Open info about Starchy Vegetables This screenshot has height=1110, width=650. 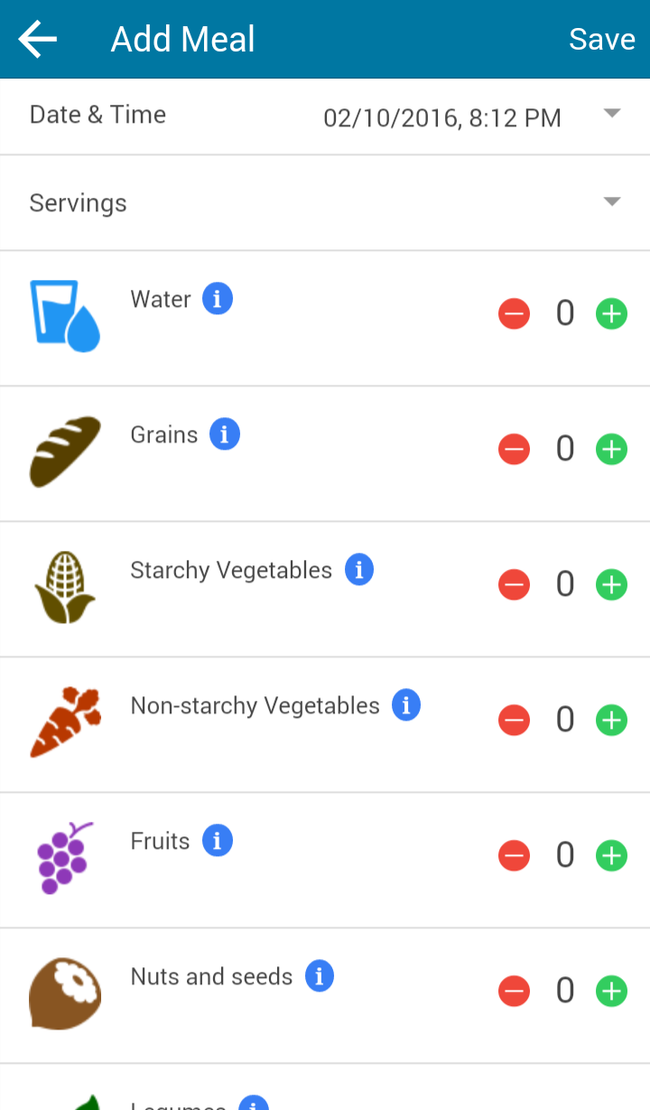click(358, 569)
